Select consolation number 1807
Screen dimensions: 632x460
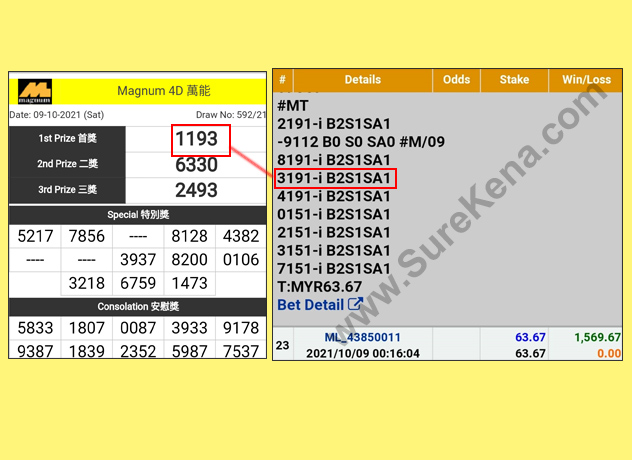click(x=87, y=328)
